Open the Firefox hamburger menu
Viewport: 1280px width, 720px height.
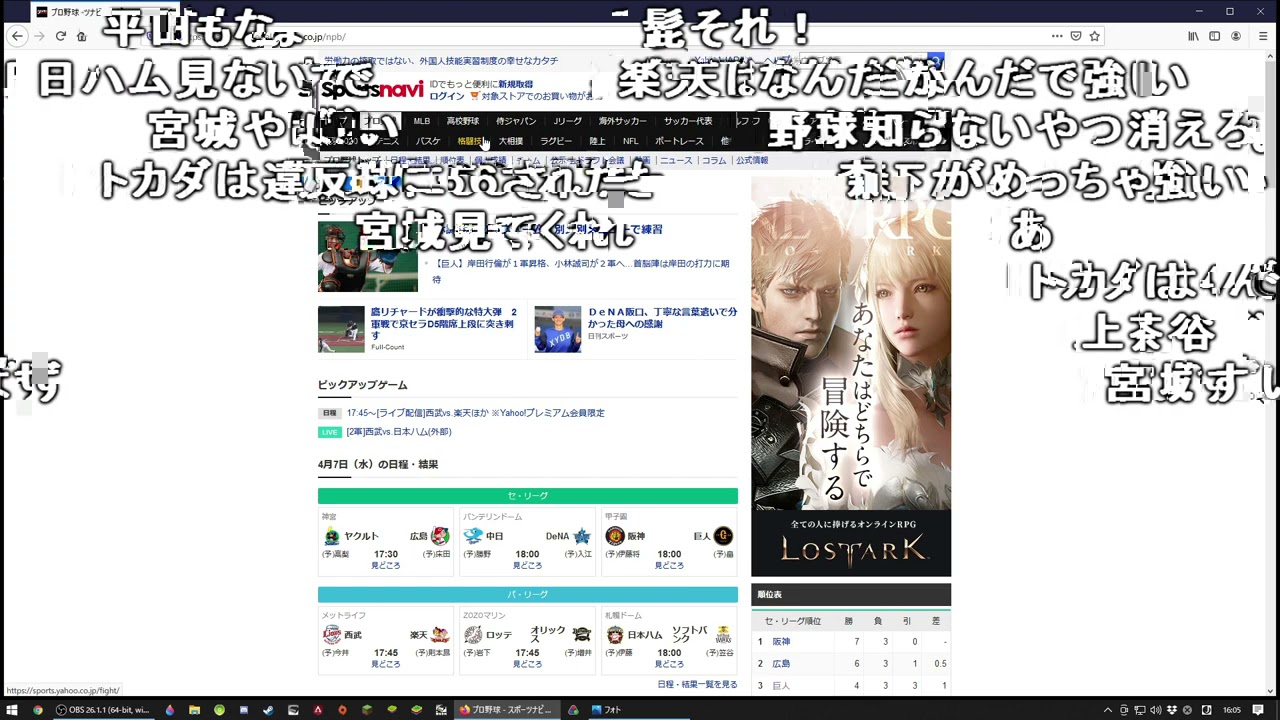tap(1262, 36)
